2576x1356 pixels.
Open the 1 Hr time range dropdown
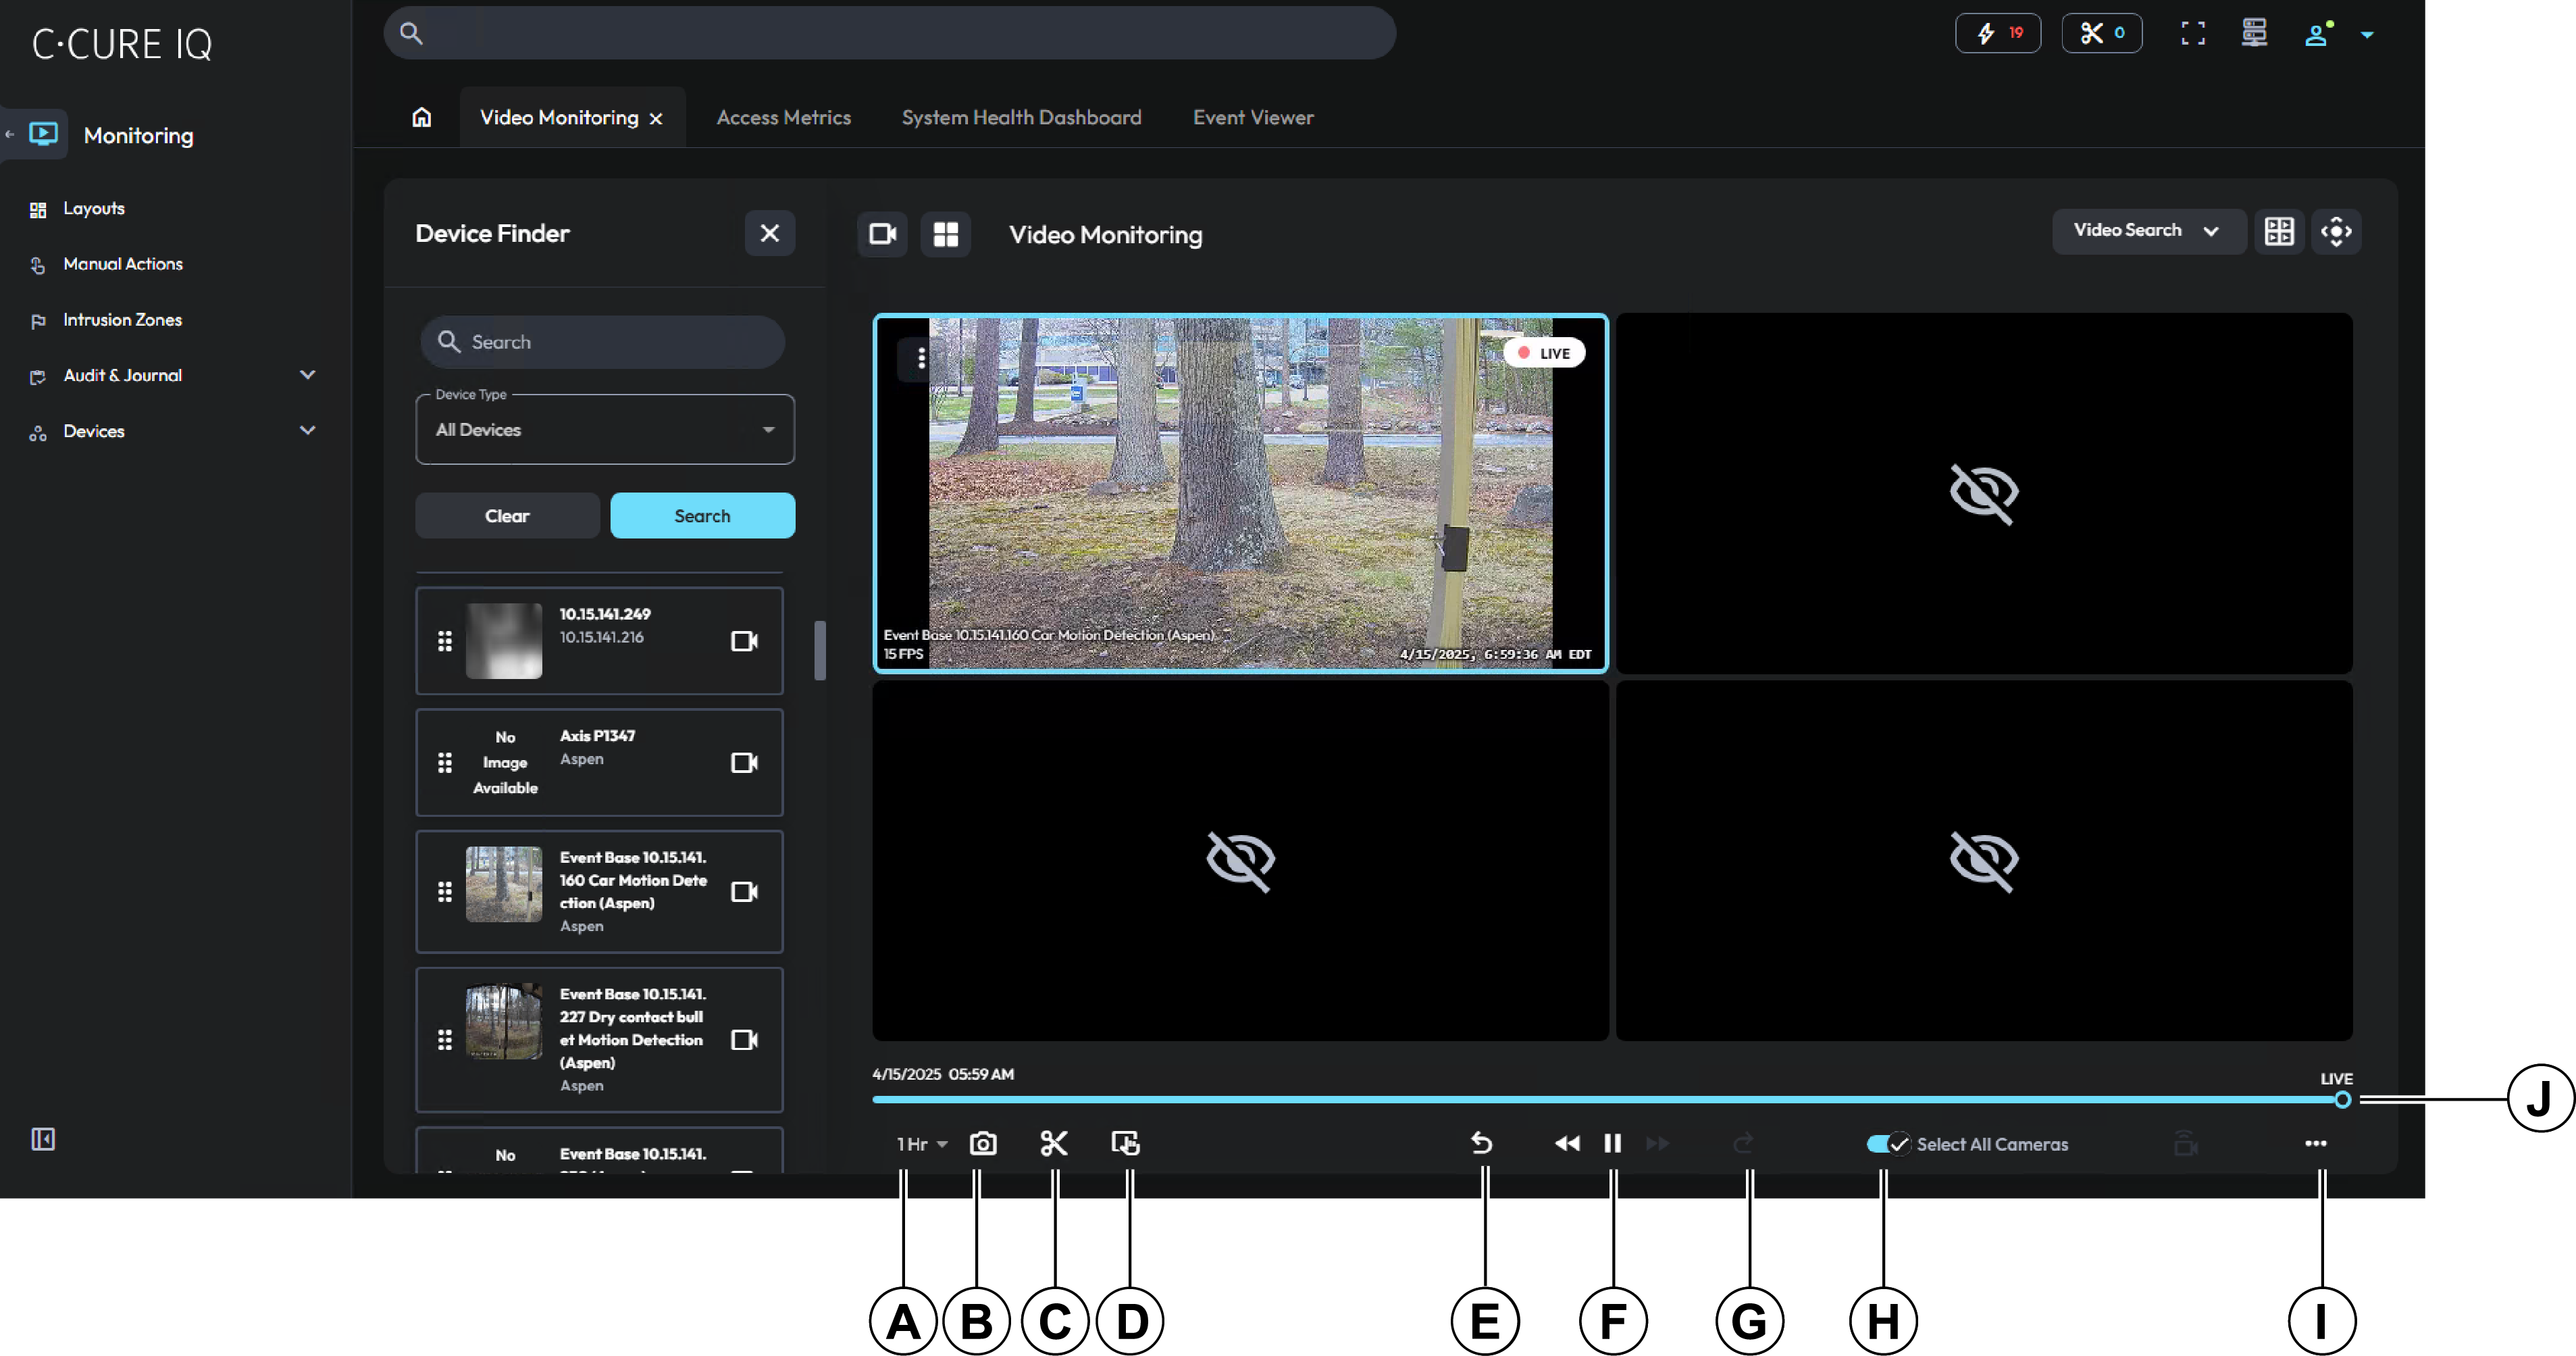click(x=921, y=1144)
